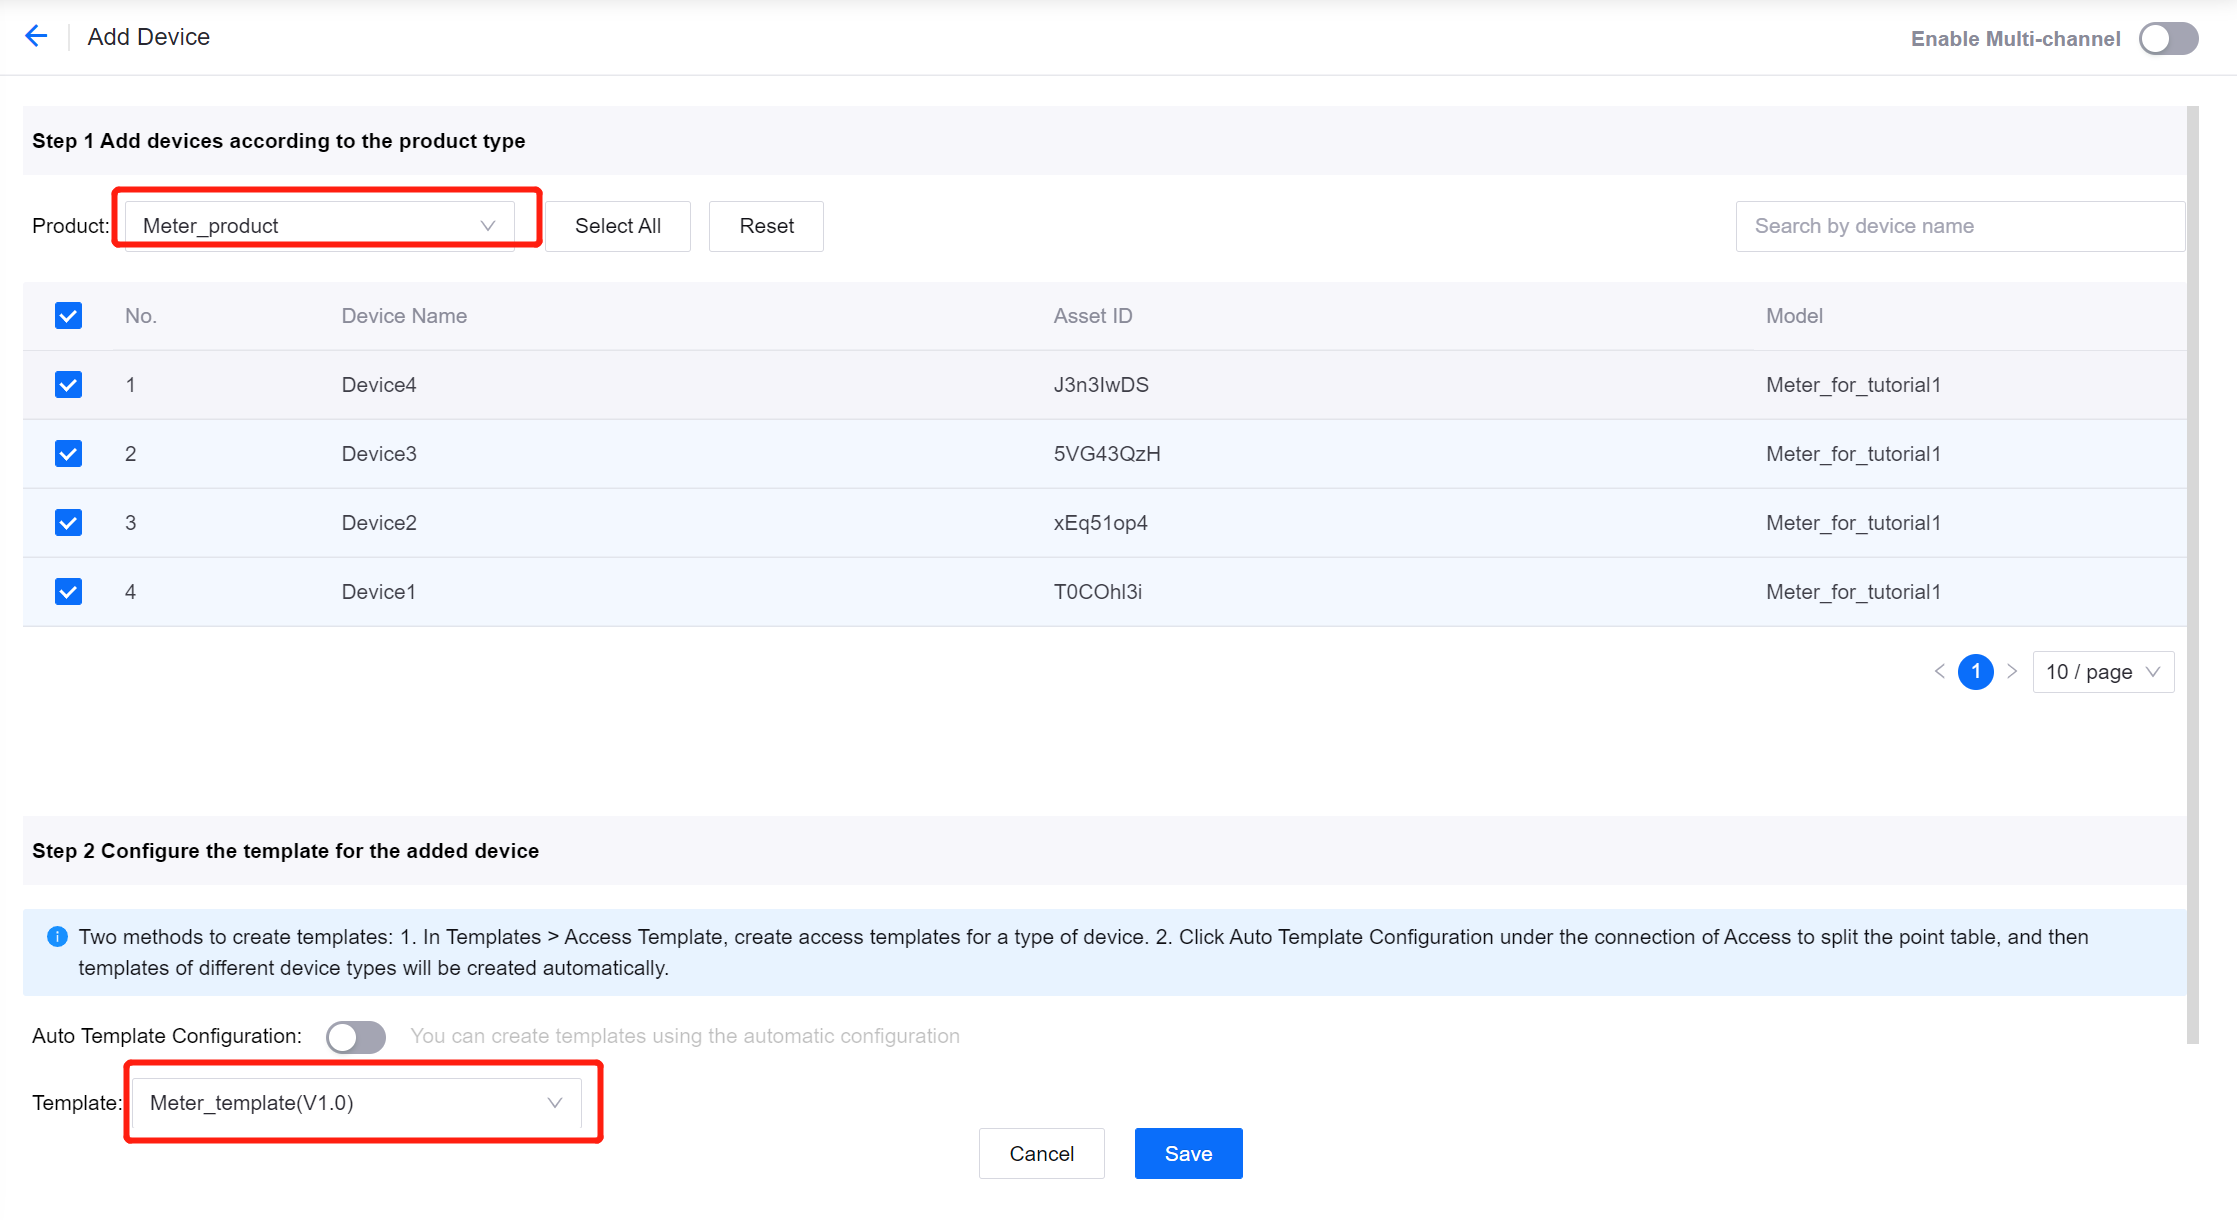The image size is (2237, 1220).
Task: Click the Save button
Action: (x=1188, y=1154)
